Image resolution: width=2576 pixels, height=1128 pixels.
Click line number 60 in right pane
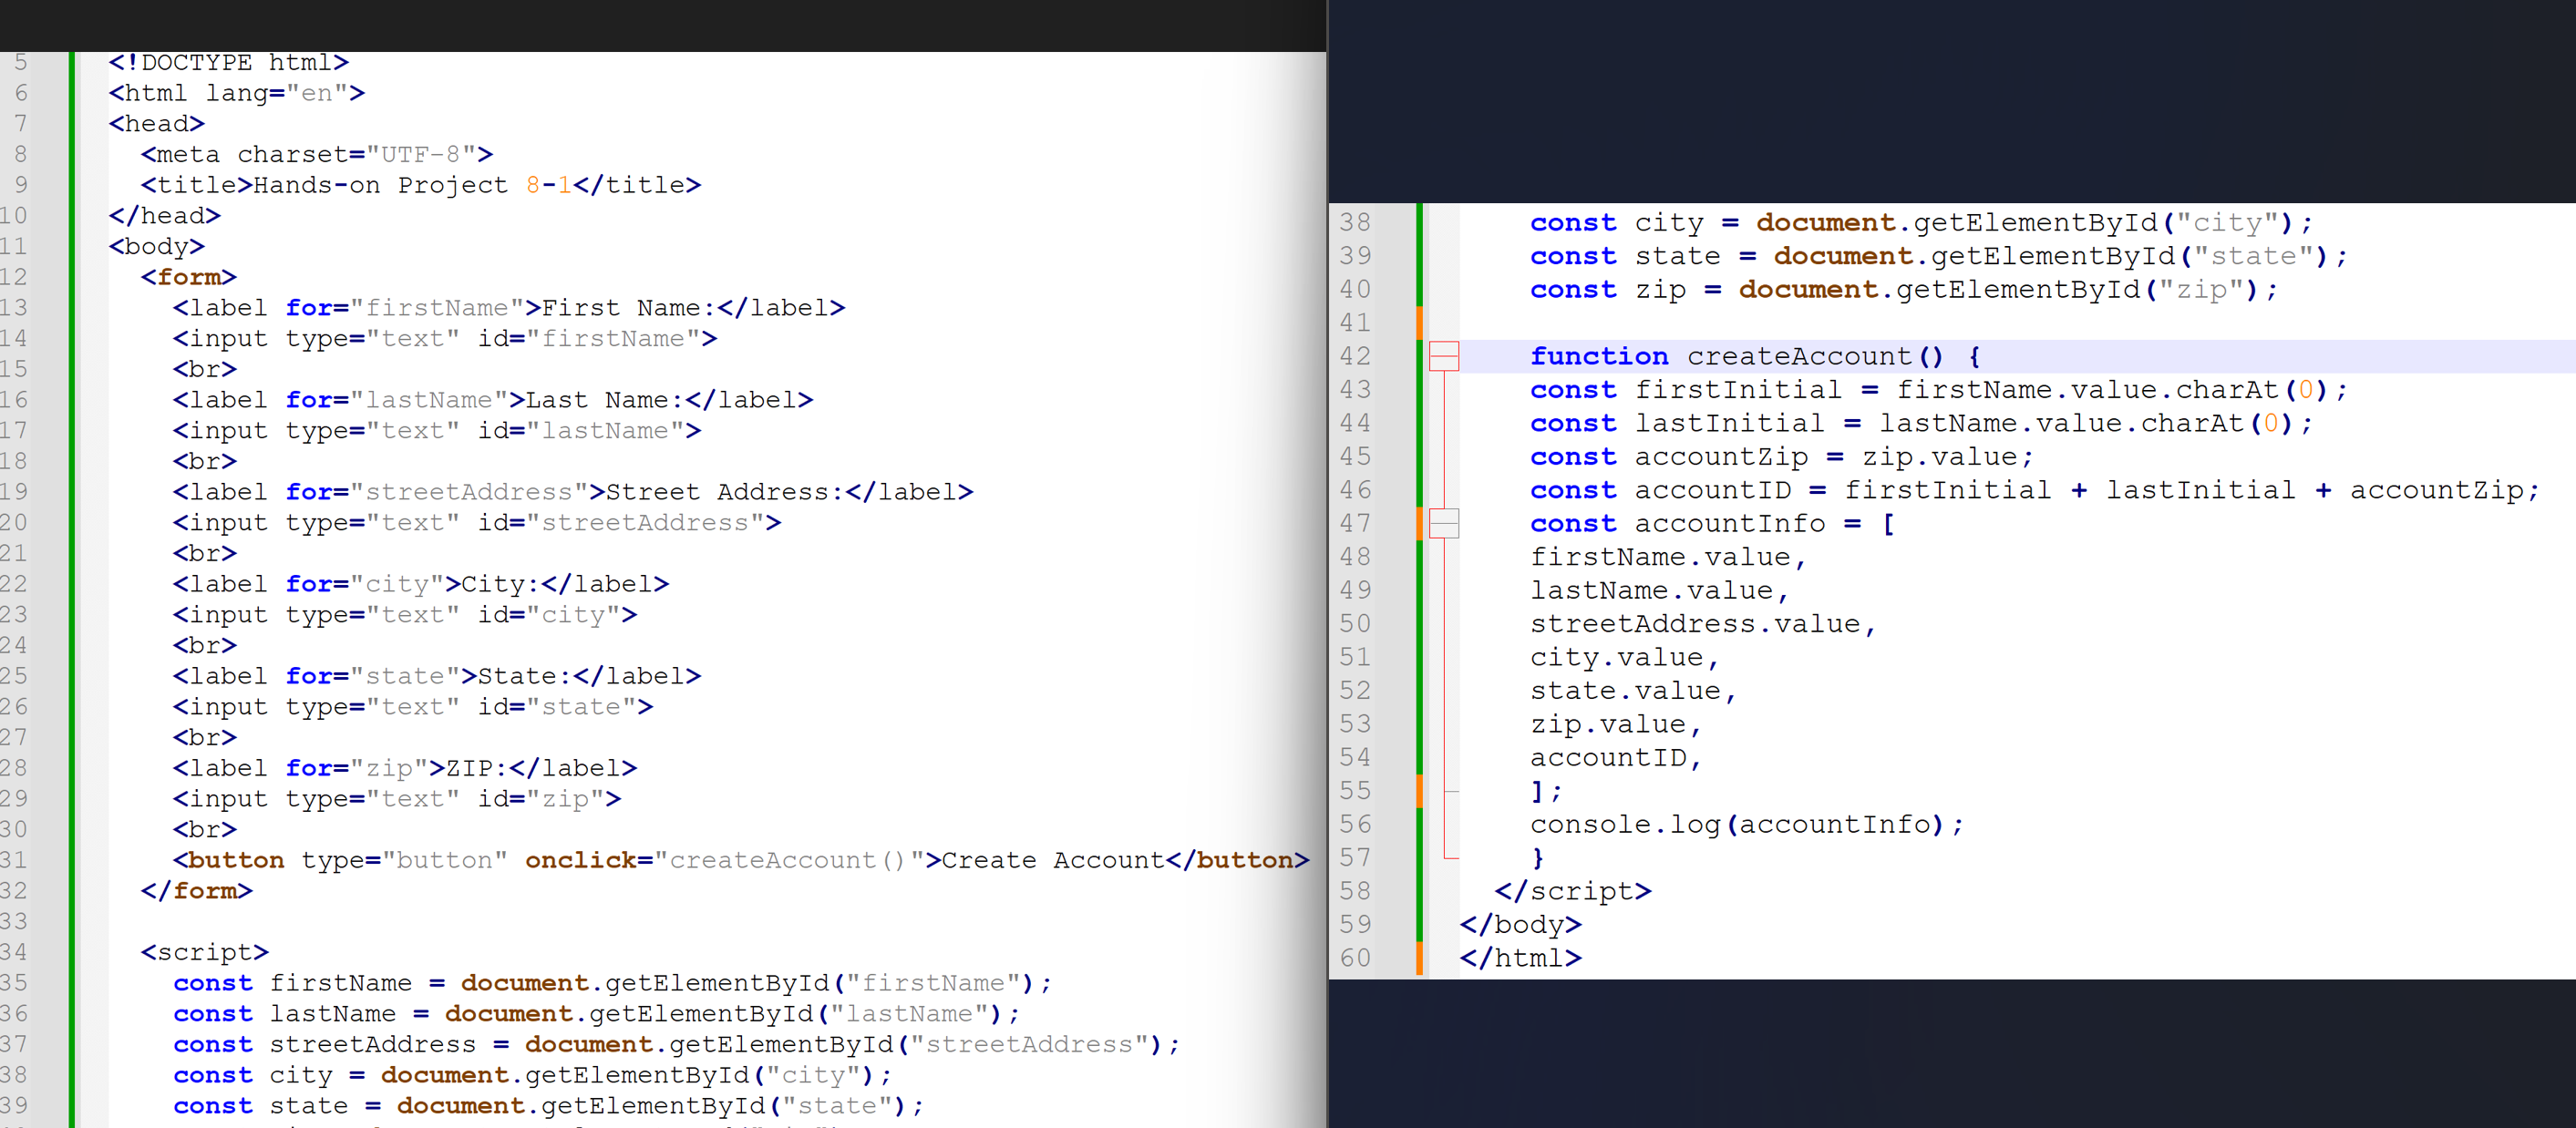[1355, 958]
